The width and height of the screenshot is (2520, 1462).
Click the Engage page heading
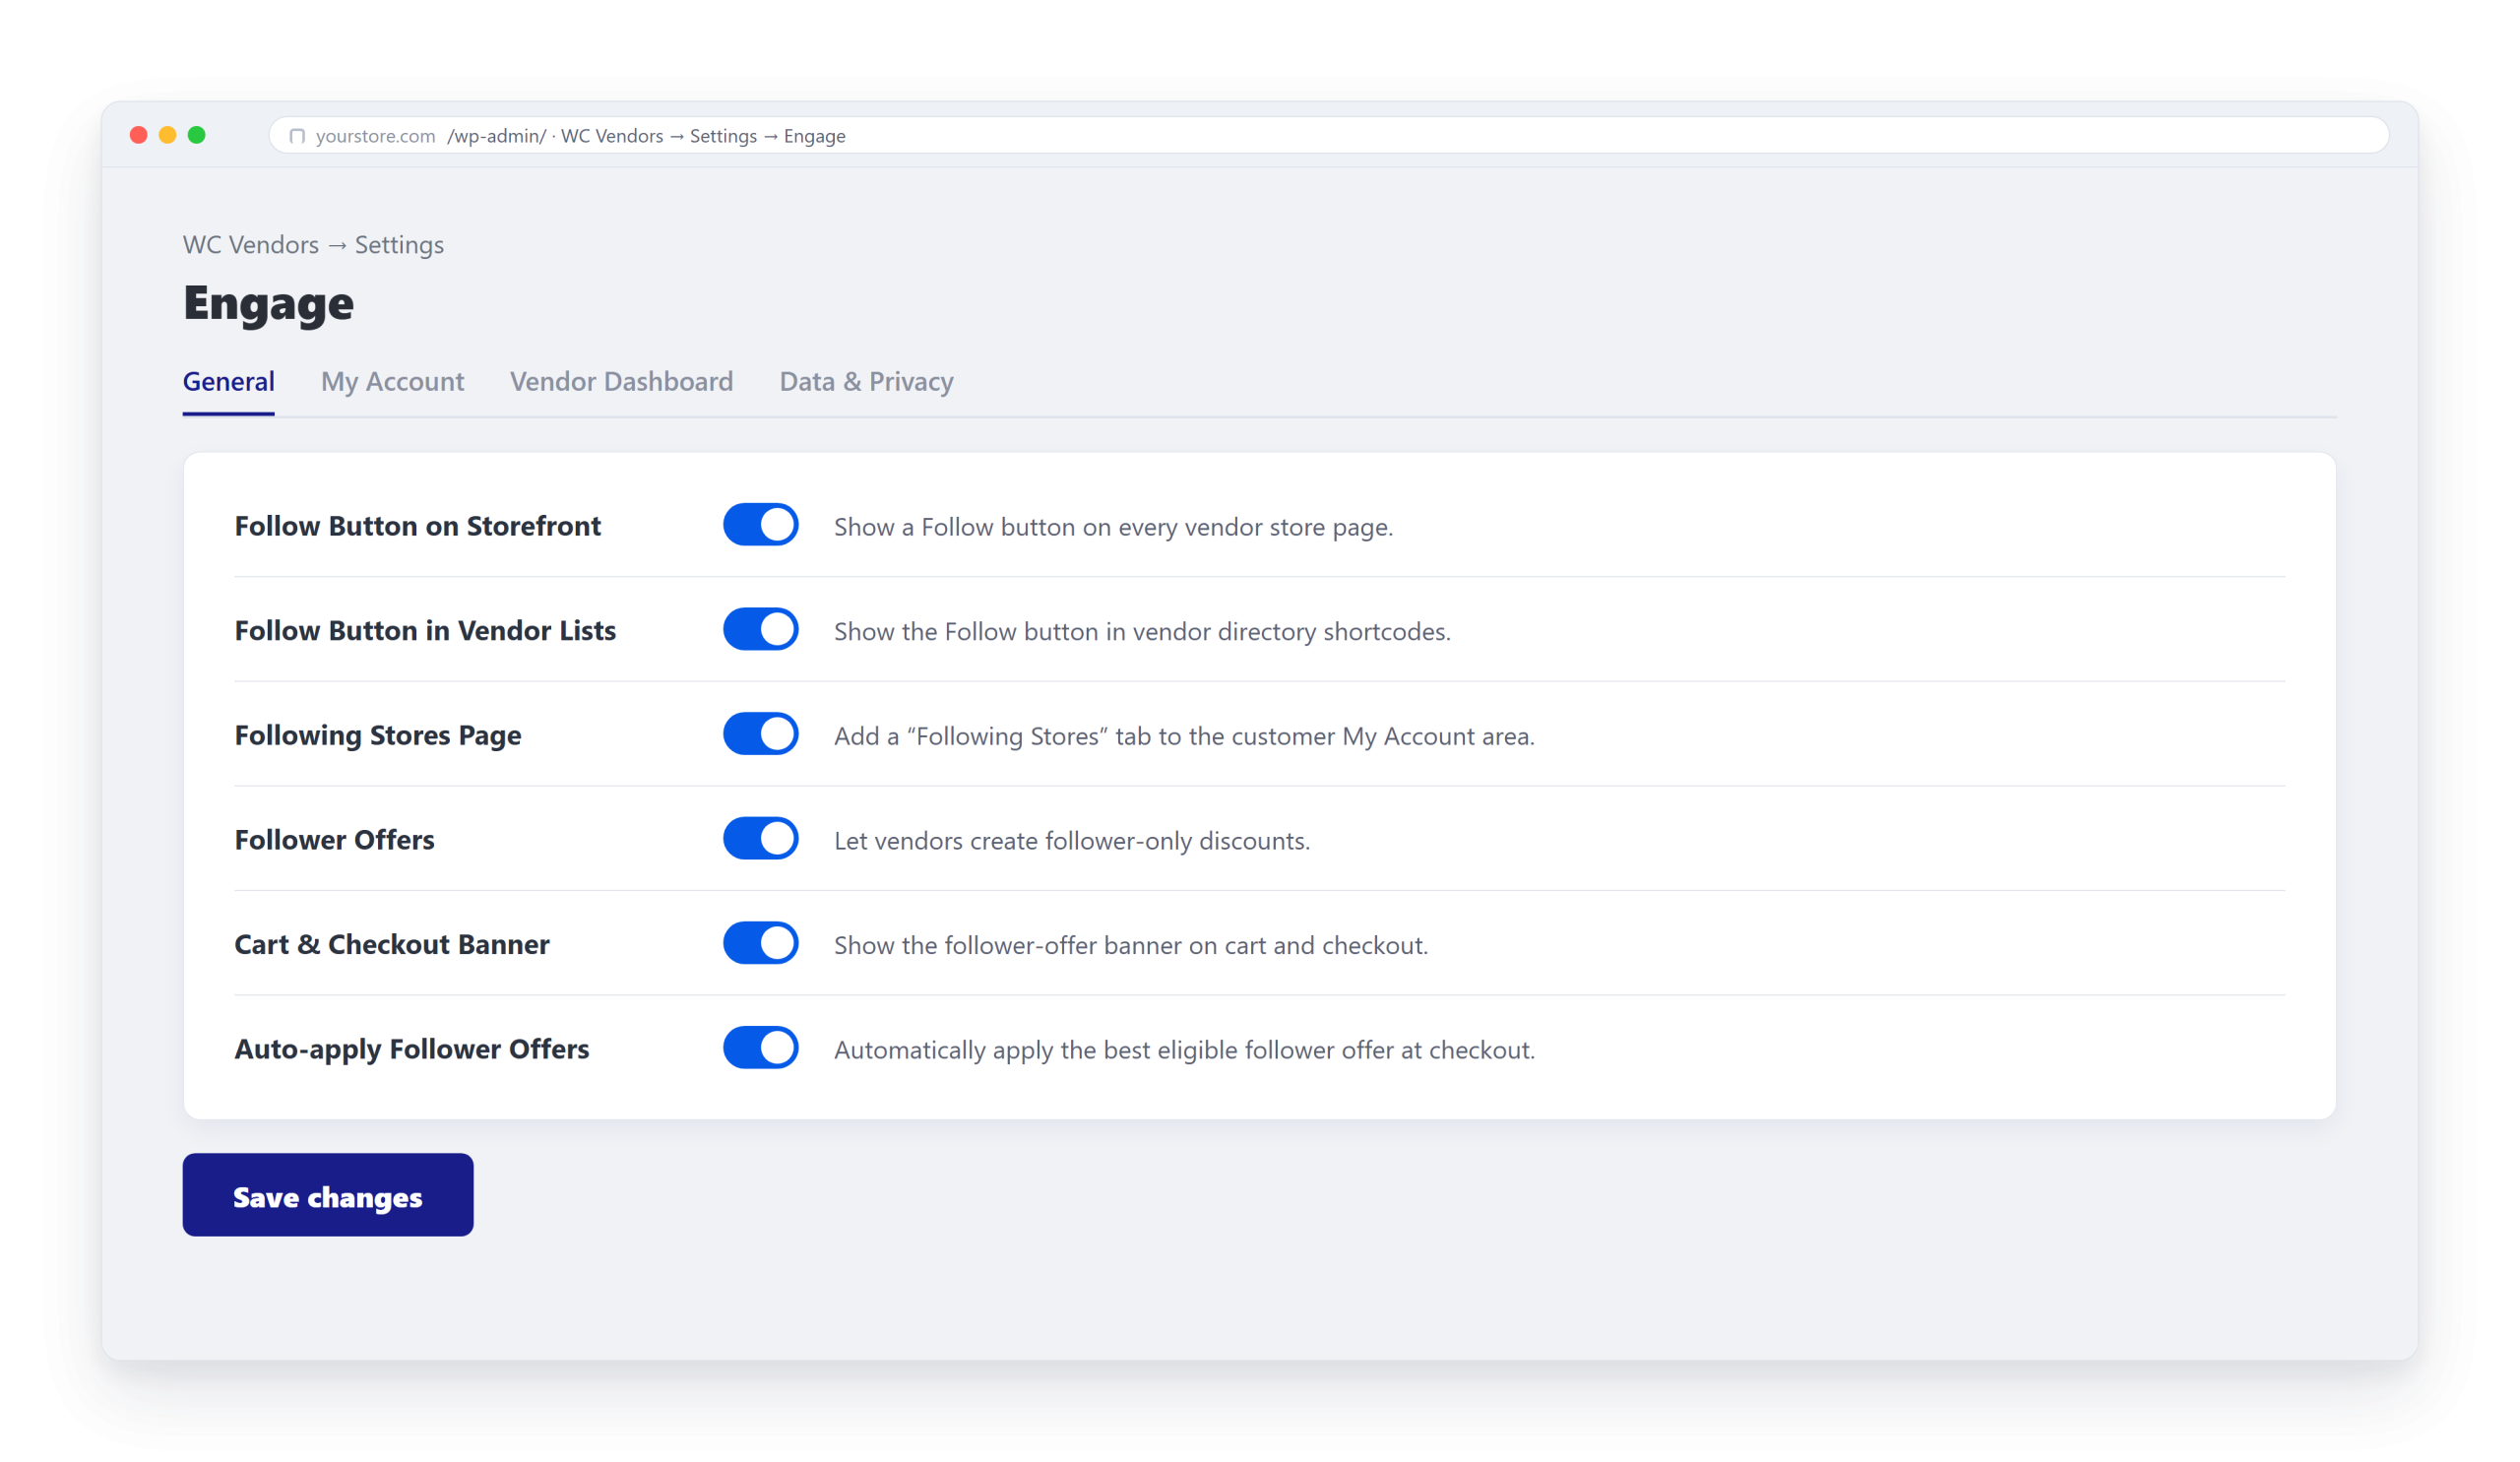click(x=268, y=303)
